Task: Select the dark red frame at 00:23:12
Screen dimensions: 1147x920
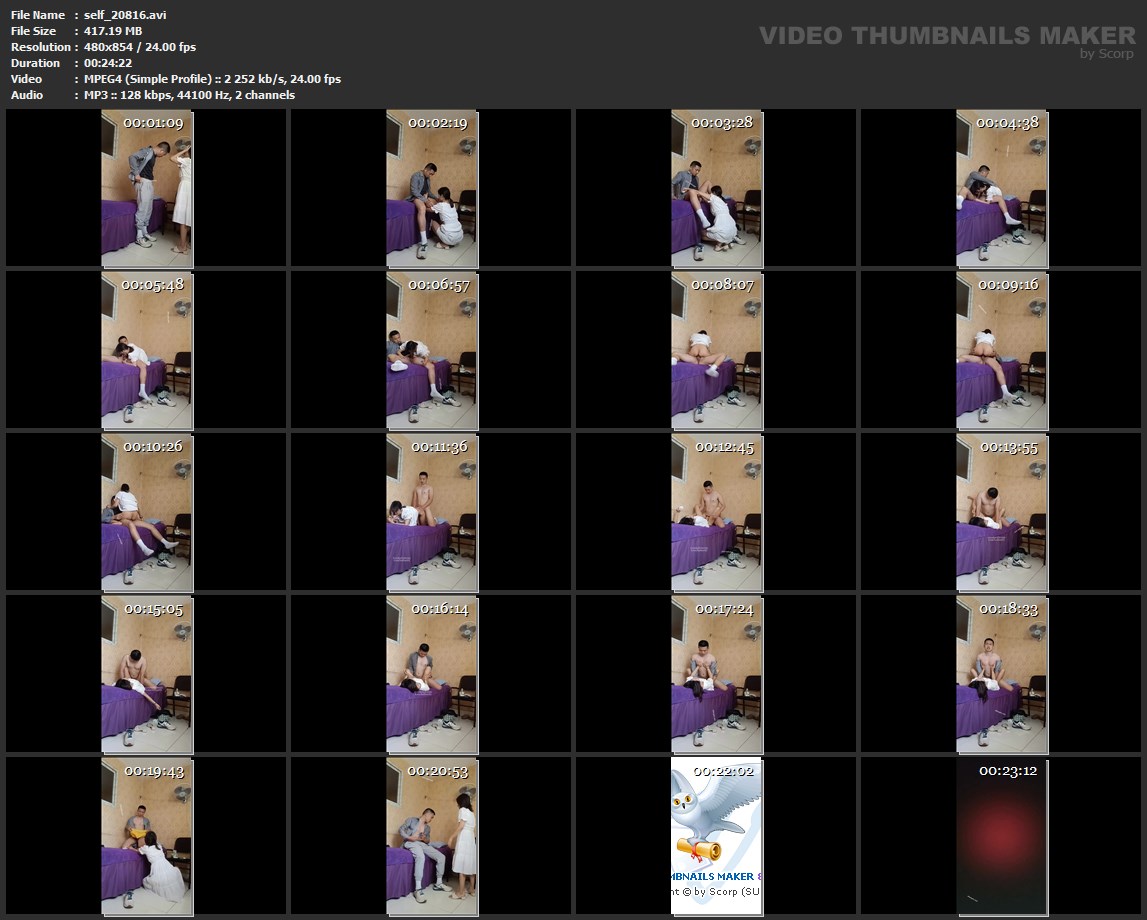Action: click(1002, 836)
